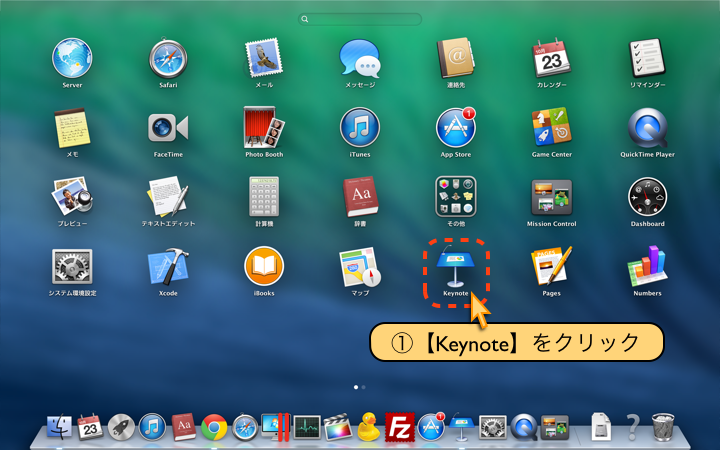Screen dimensions: 720x450
Task: Click Calendar icon in the Dock
Action: pos(90,427)
